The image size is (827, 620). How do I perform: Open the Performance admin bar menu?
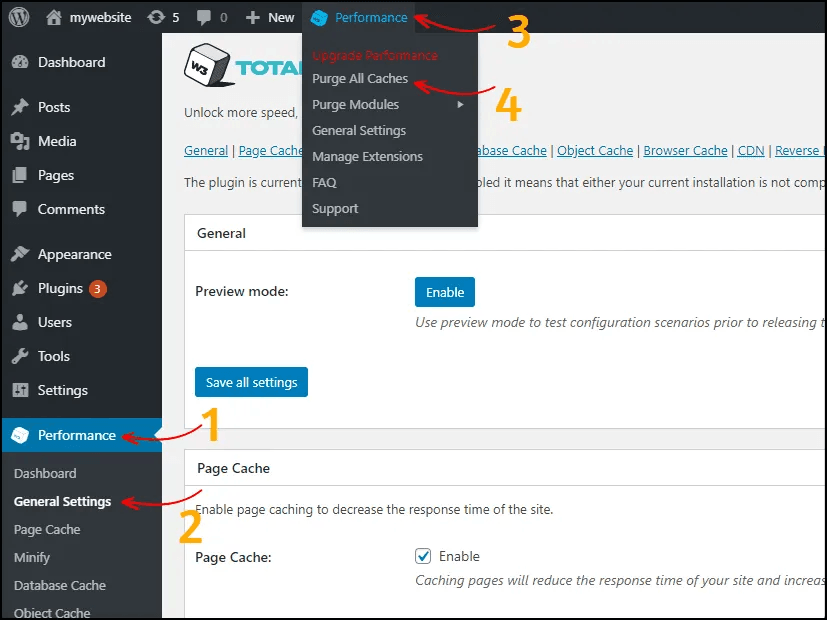pos(359,18)
